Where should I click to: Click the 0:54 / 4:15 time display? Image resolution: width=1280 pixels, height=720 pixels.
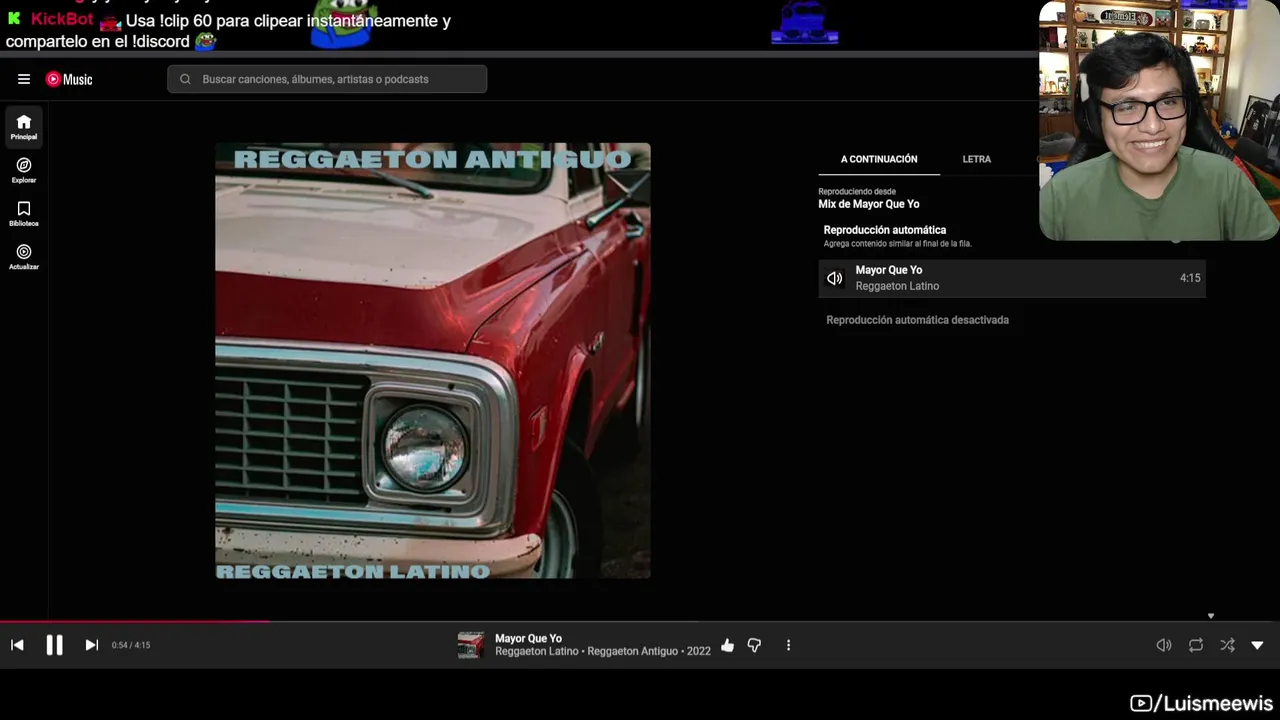point(131,645)
